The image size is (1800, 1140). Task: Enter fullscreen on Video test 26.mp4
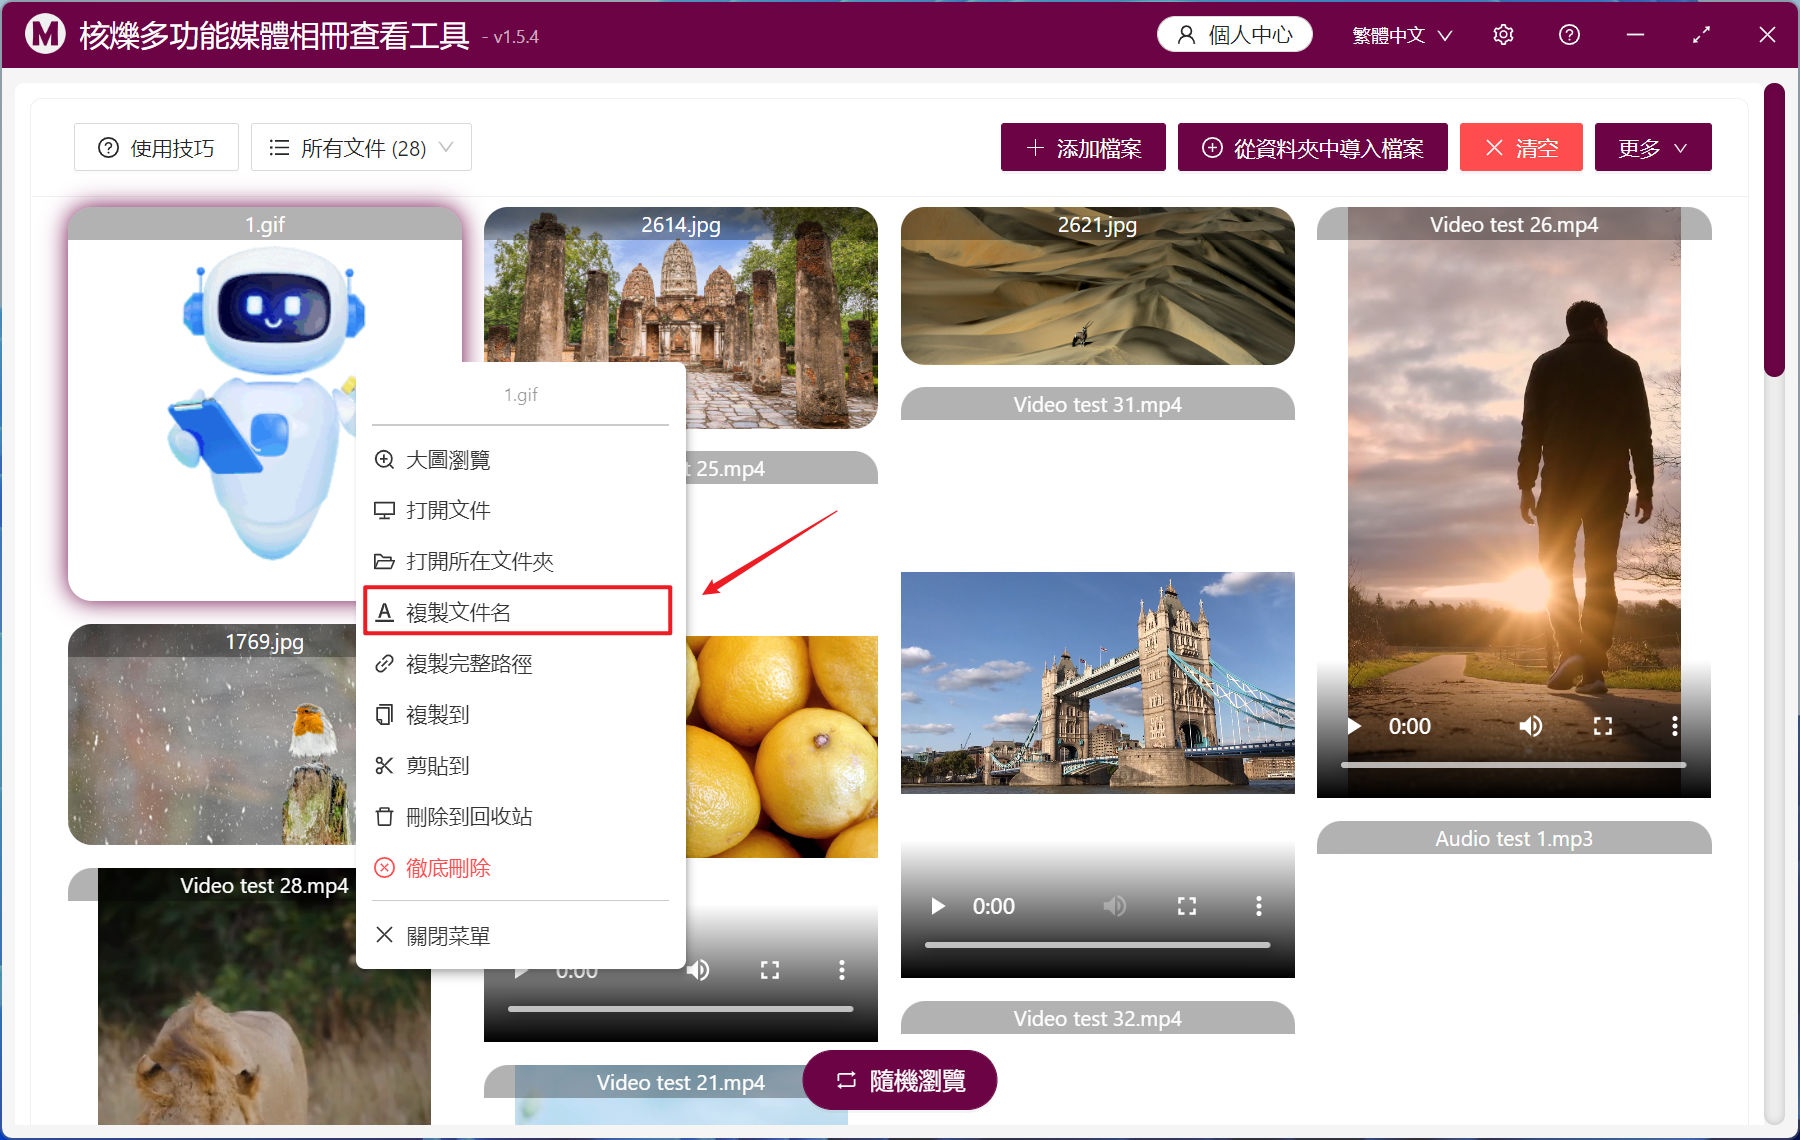pyautogui.click(x=1602, y=726)
